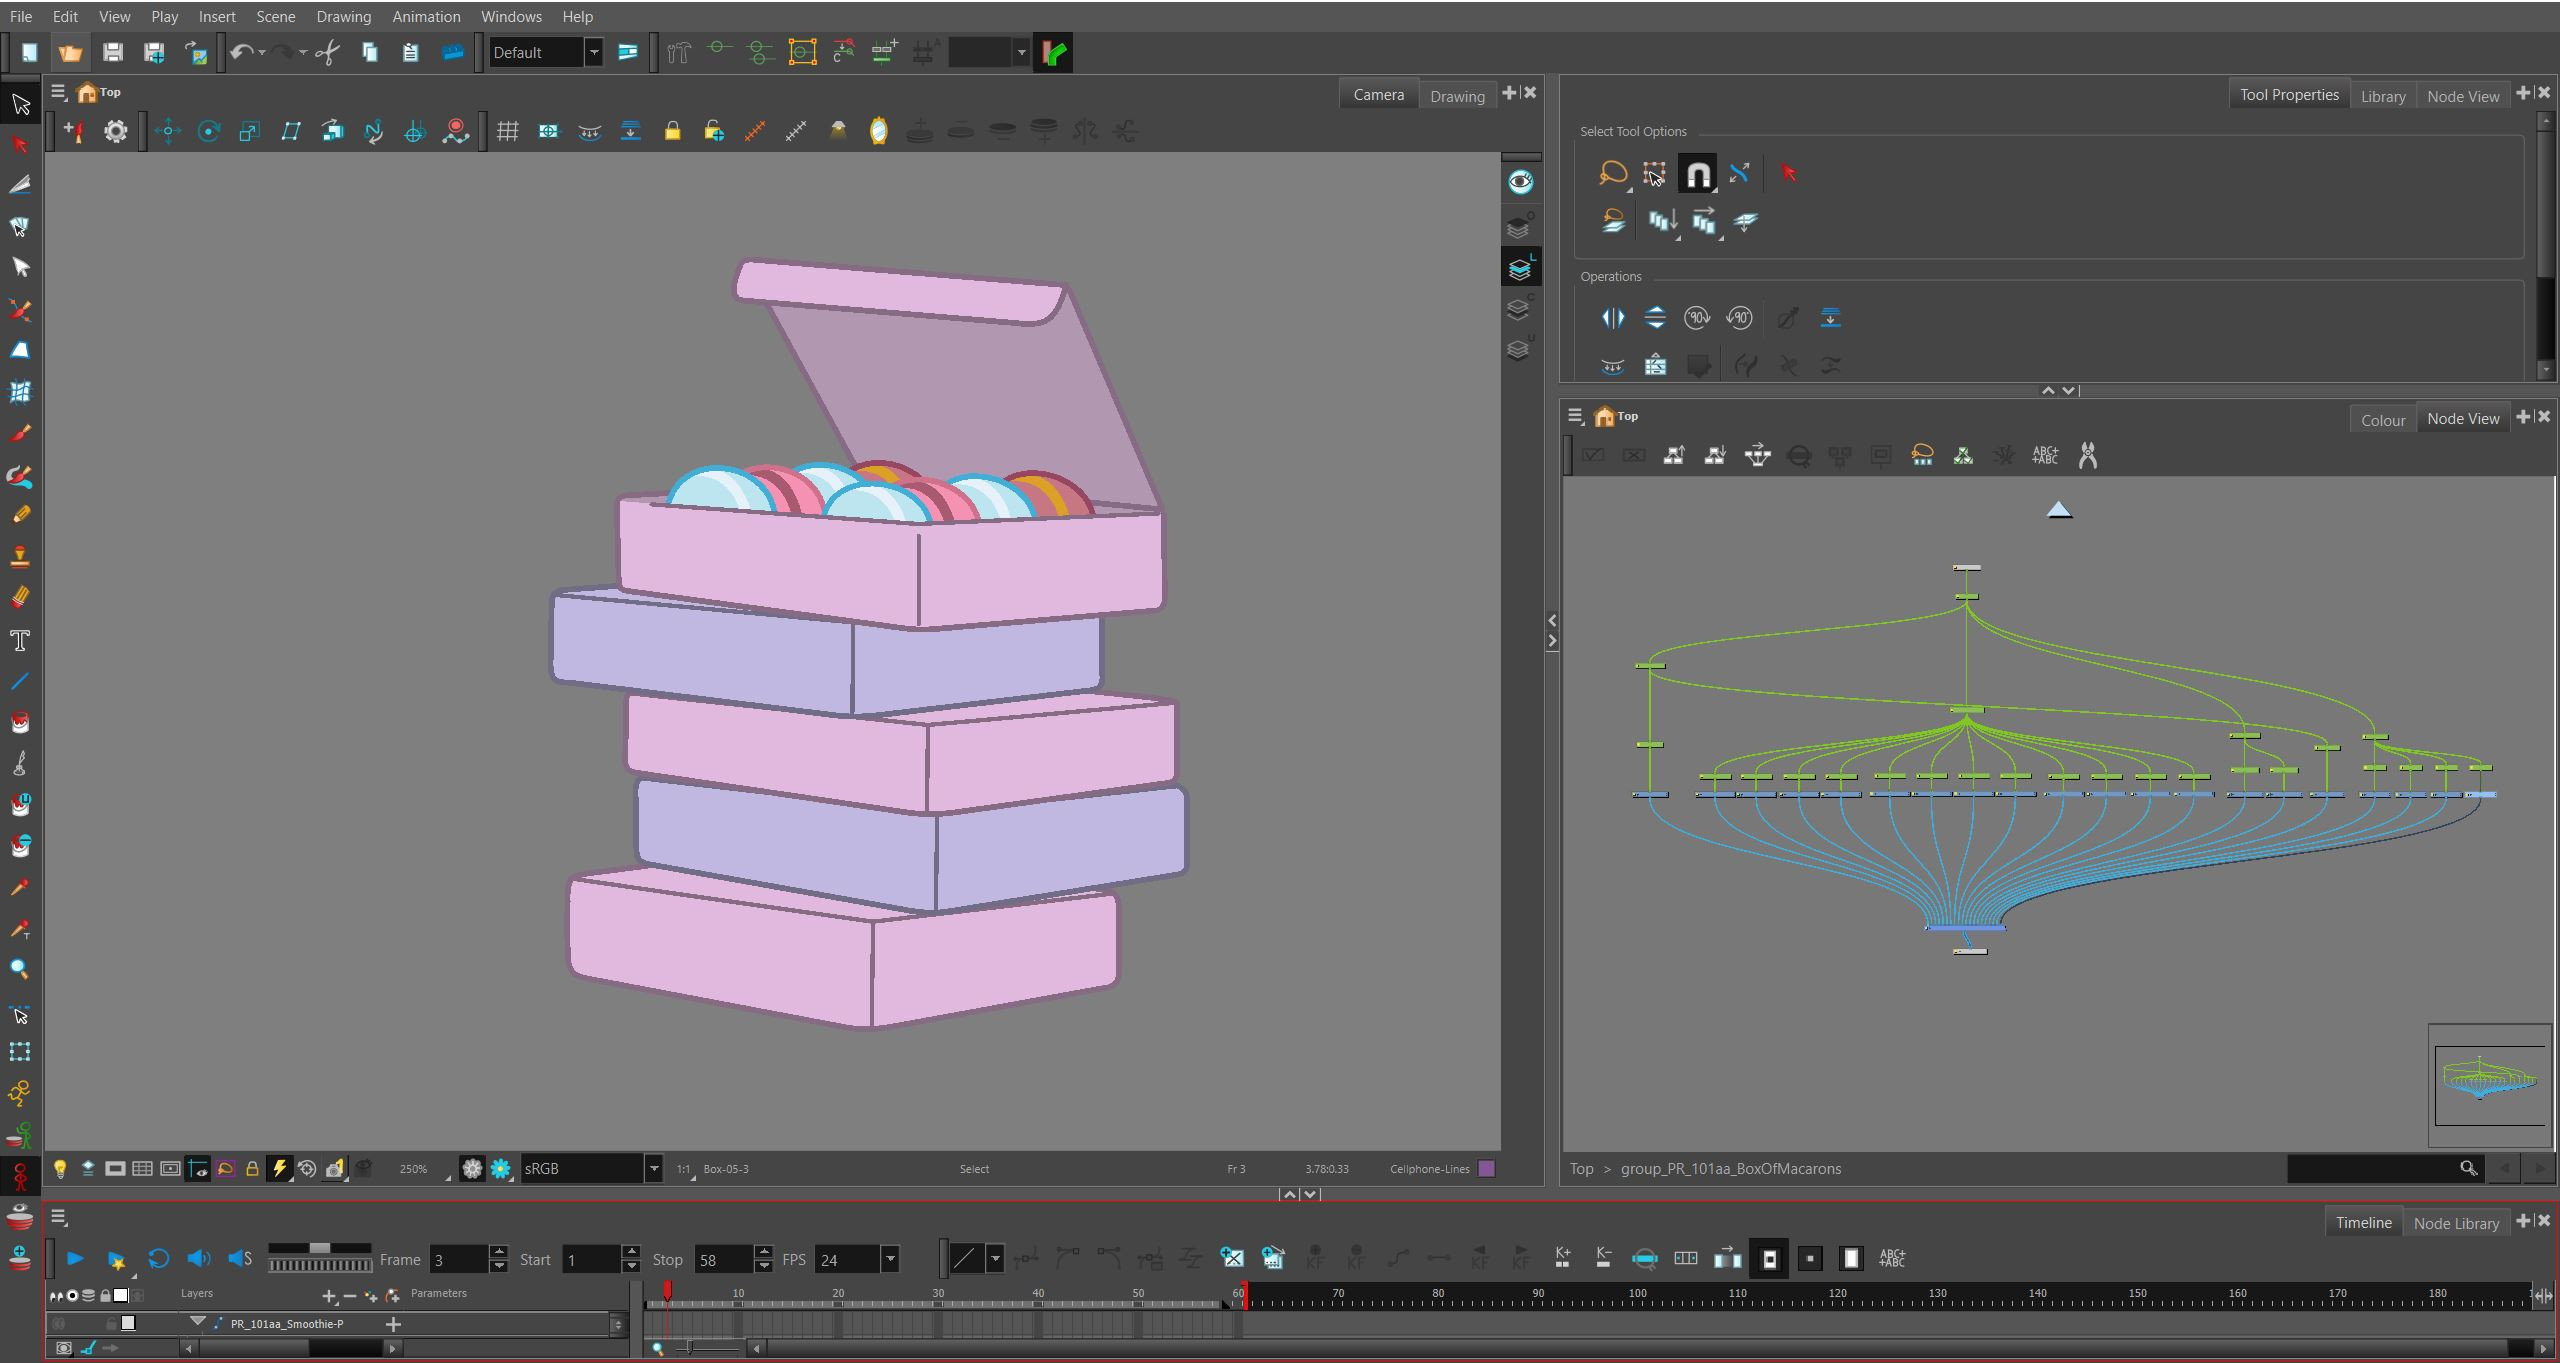Screen dimensions: 2560x1363
Task: Click Rotate 90 clockwise in Operations
Action: click(1697, 318)
